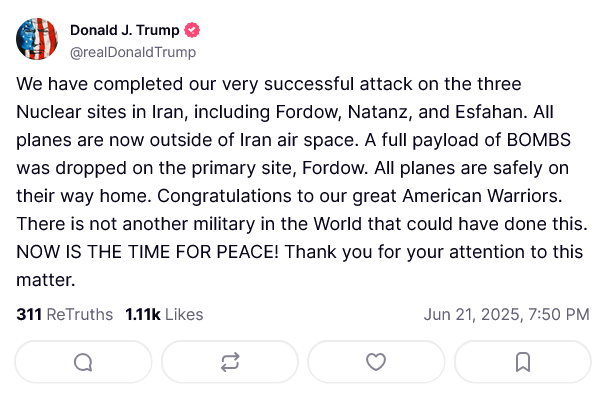Click the @realDonaldTrump handle
This screenshot has width=606, height=398.
point(133,52)
